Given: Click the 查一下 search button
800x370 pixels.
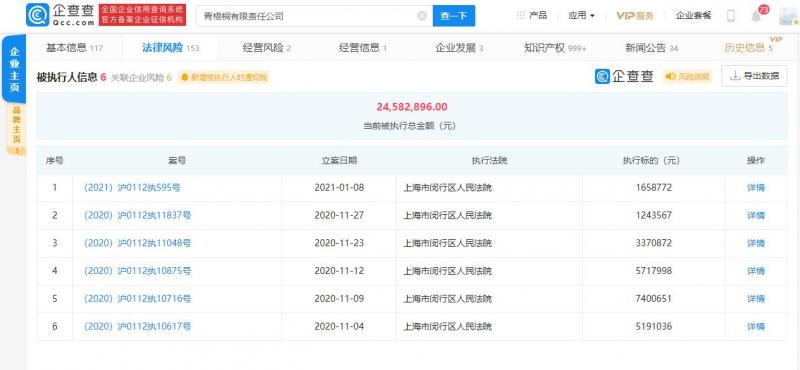Looking at the screenshot, I should [x=454, y=16].
